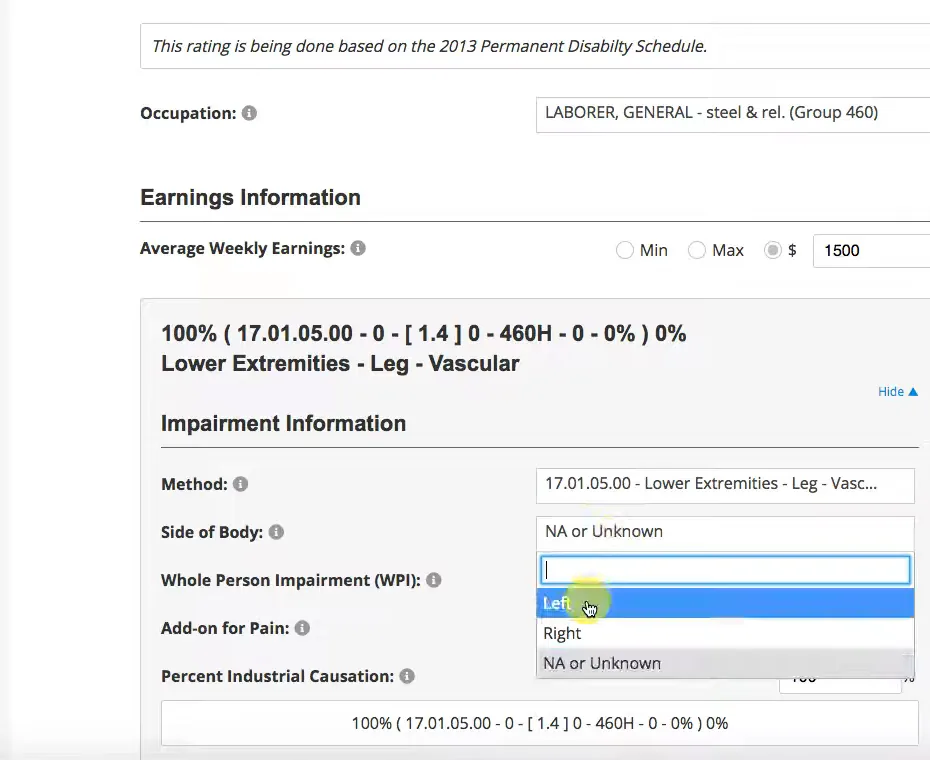Screen dimensions: 930x760
Task: Collapse the Side of Body dropdown
Action: (725, 532)
